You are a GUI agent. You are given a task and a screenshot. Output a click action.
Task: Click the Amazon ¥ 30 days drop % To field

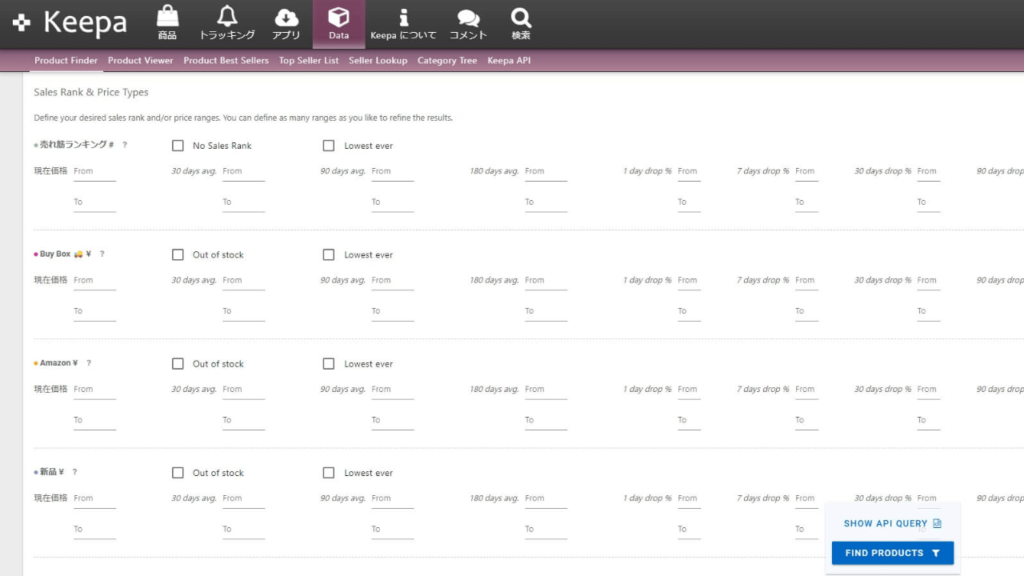pos(928,421)
